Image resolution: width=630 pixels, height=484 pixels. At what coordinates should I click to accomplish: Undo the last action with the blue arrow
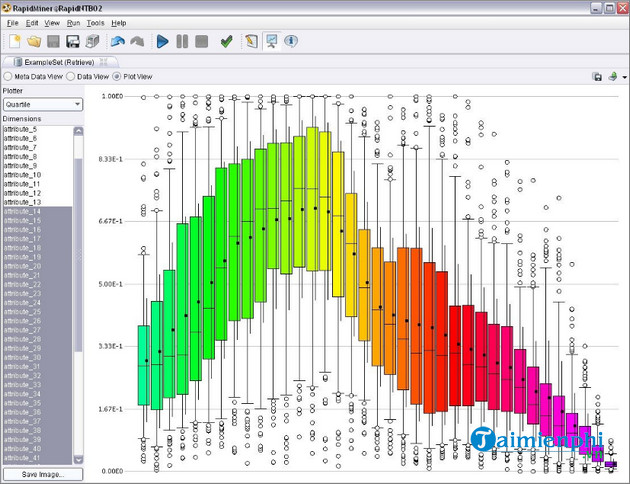click(x=118, y=41)
